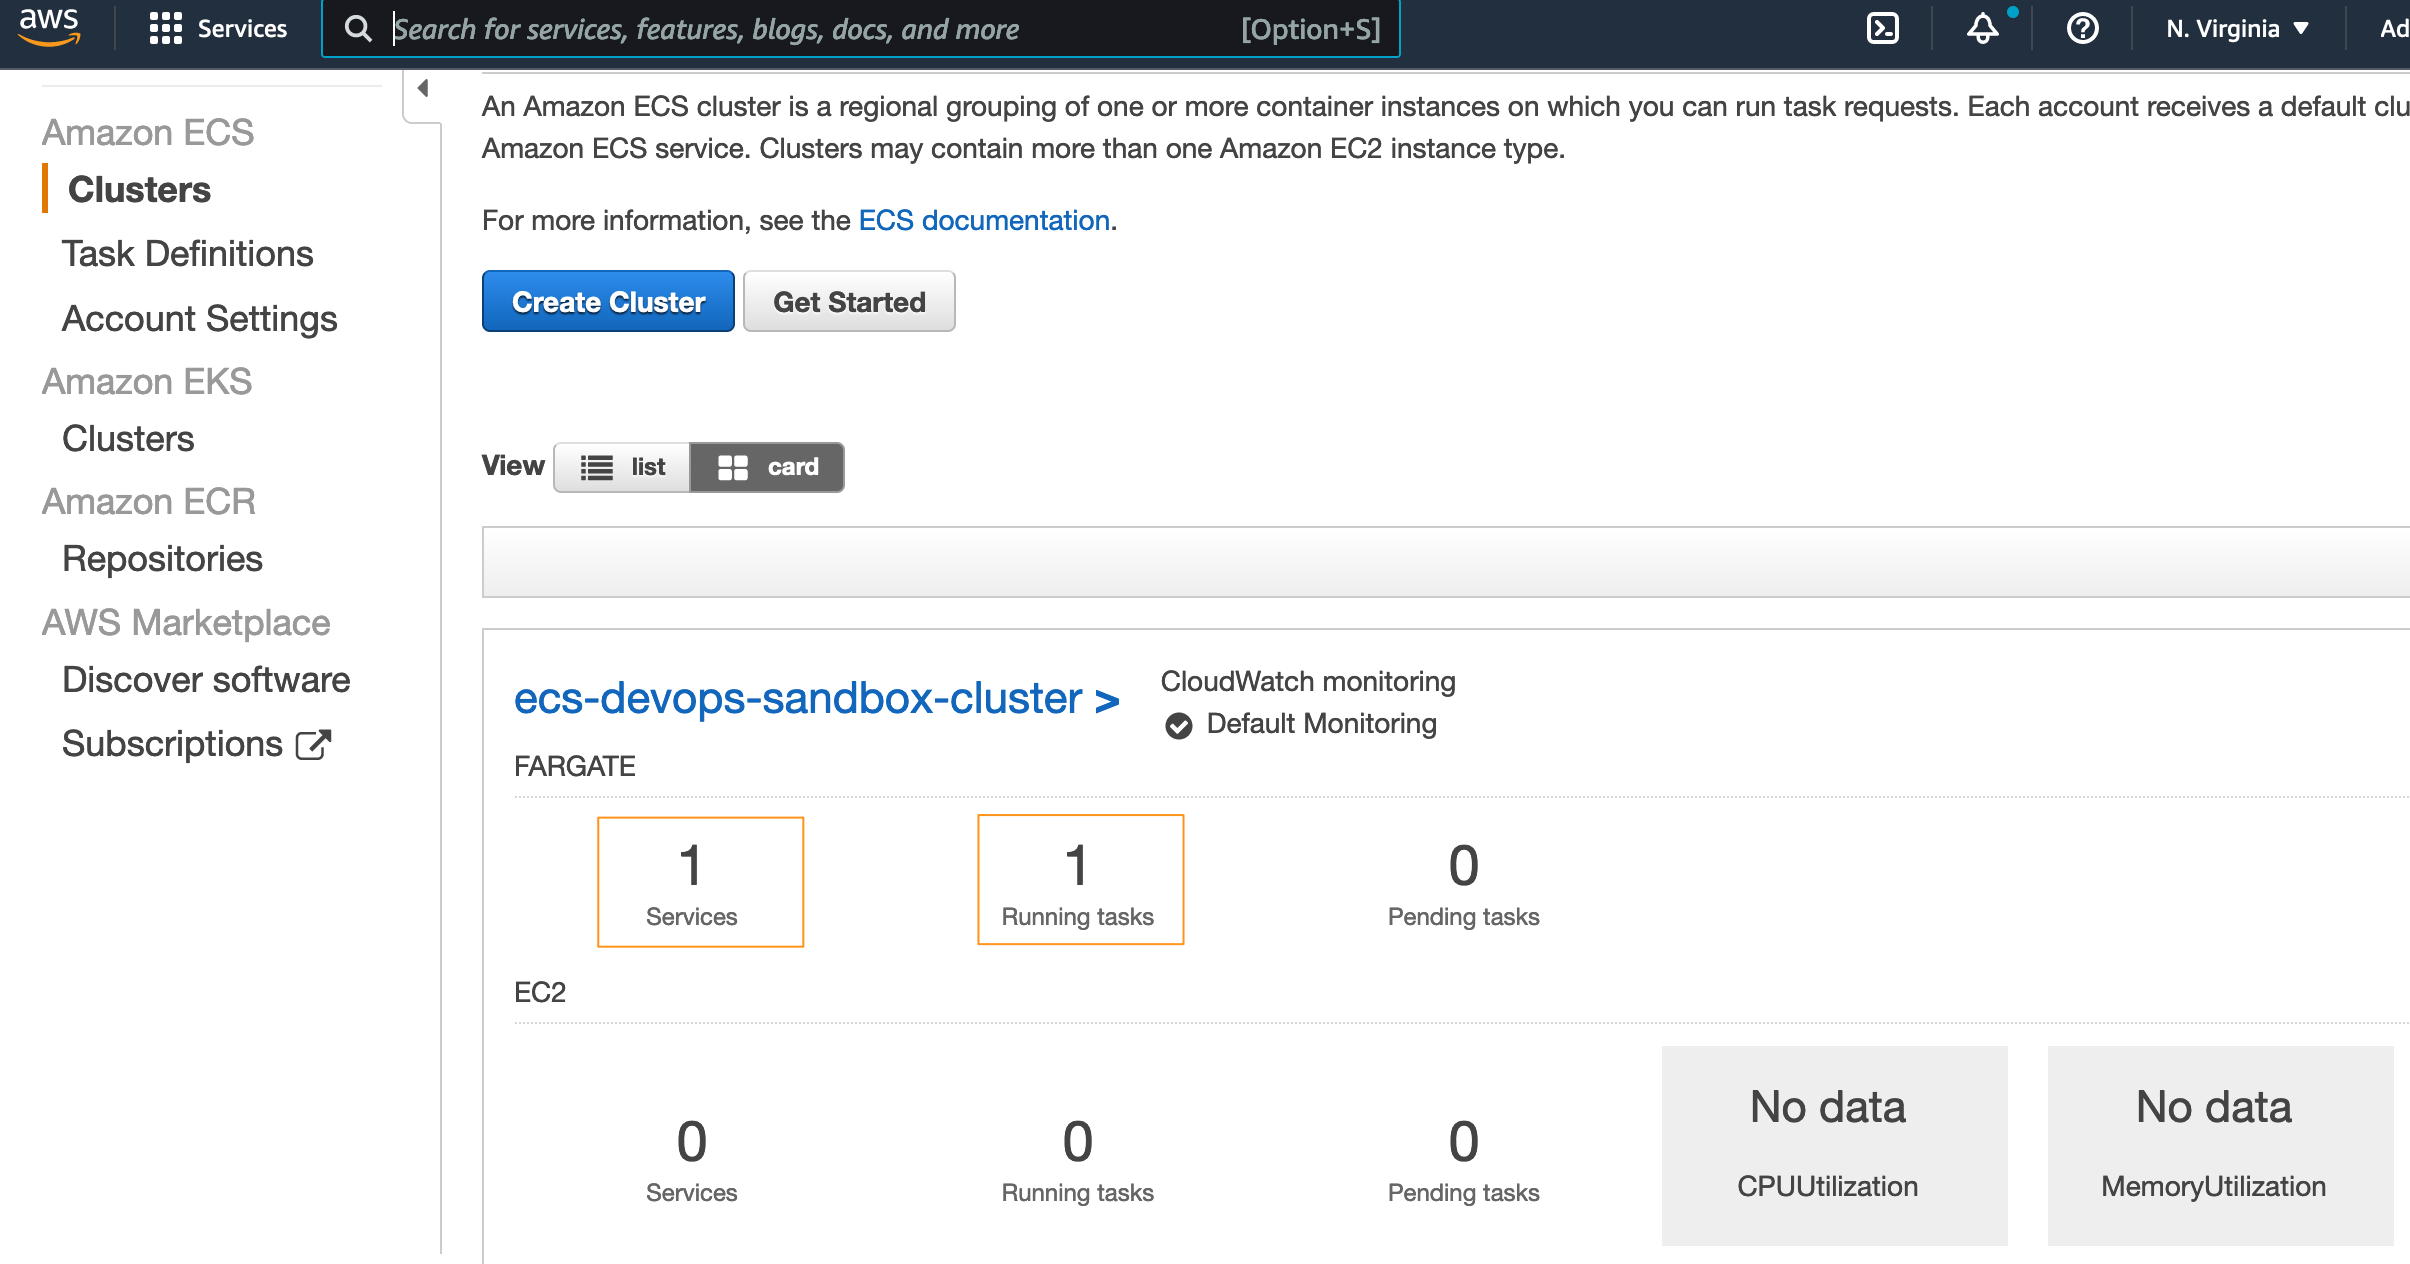
Task: Click the Fargate Running tasks count box
Action: click(1080, 880)
